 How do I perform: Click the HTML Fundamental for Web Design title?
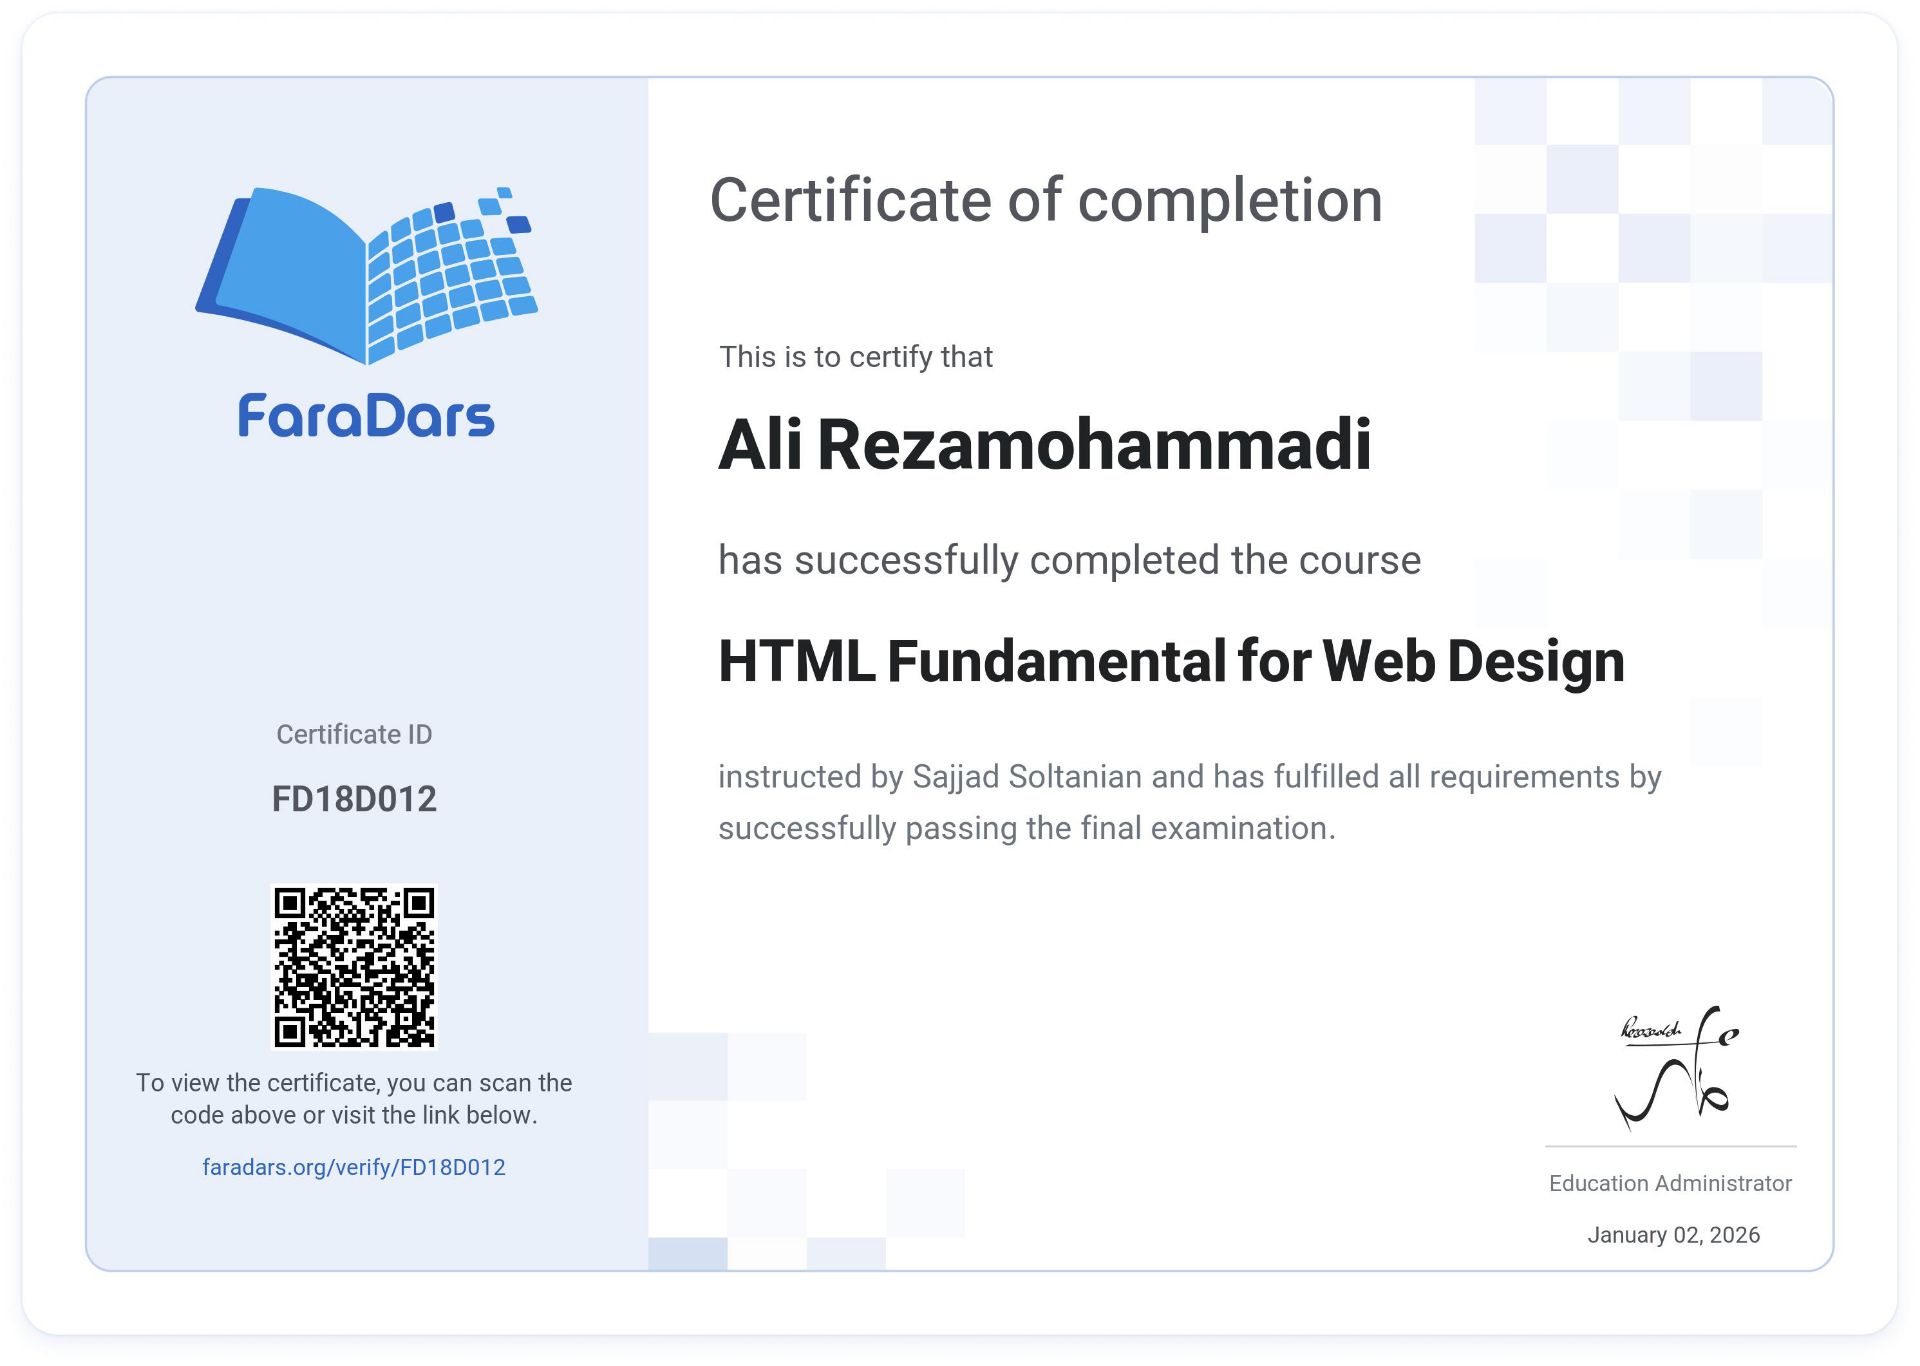(1171, 661)
